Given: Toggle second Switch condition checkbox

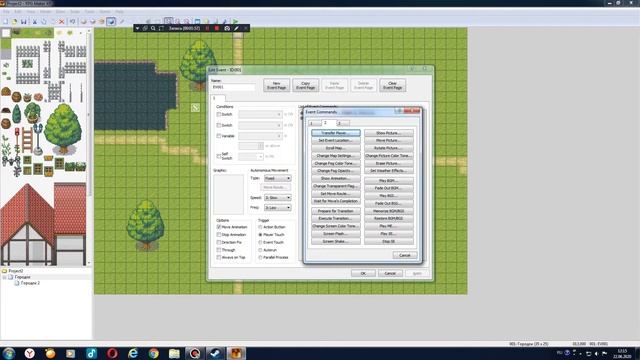Looking at the screenshot, I should (219, 125).
